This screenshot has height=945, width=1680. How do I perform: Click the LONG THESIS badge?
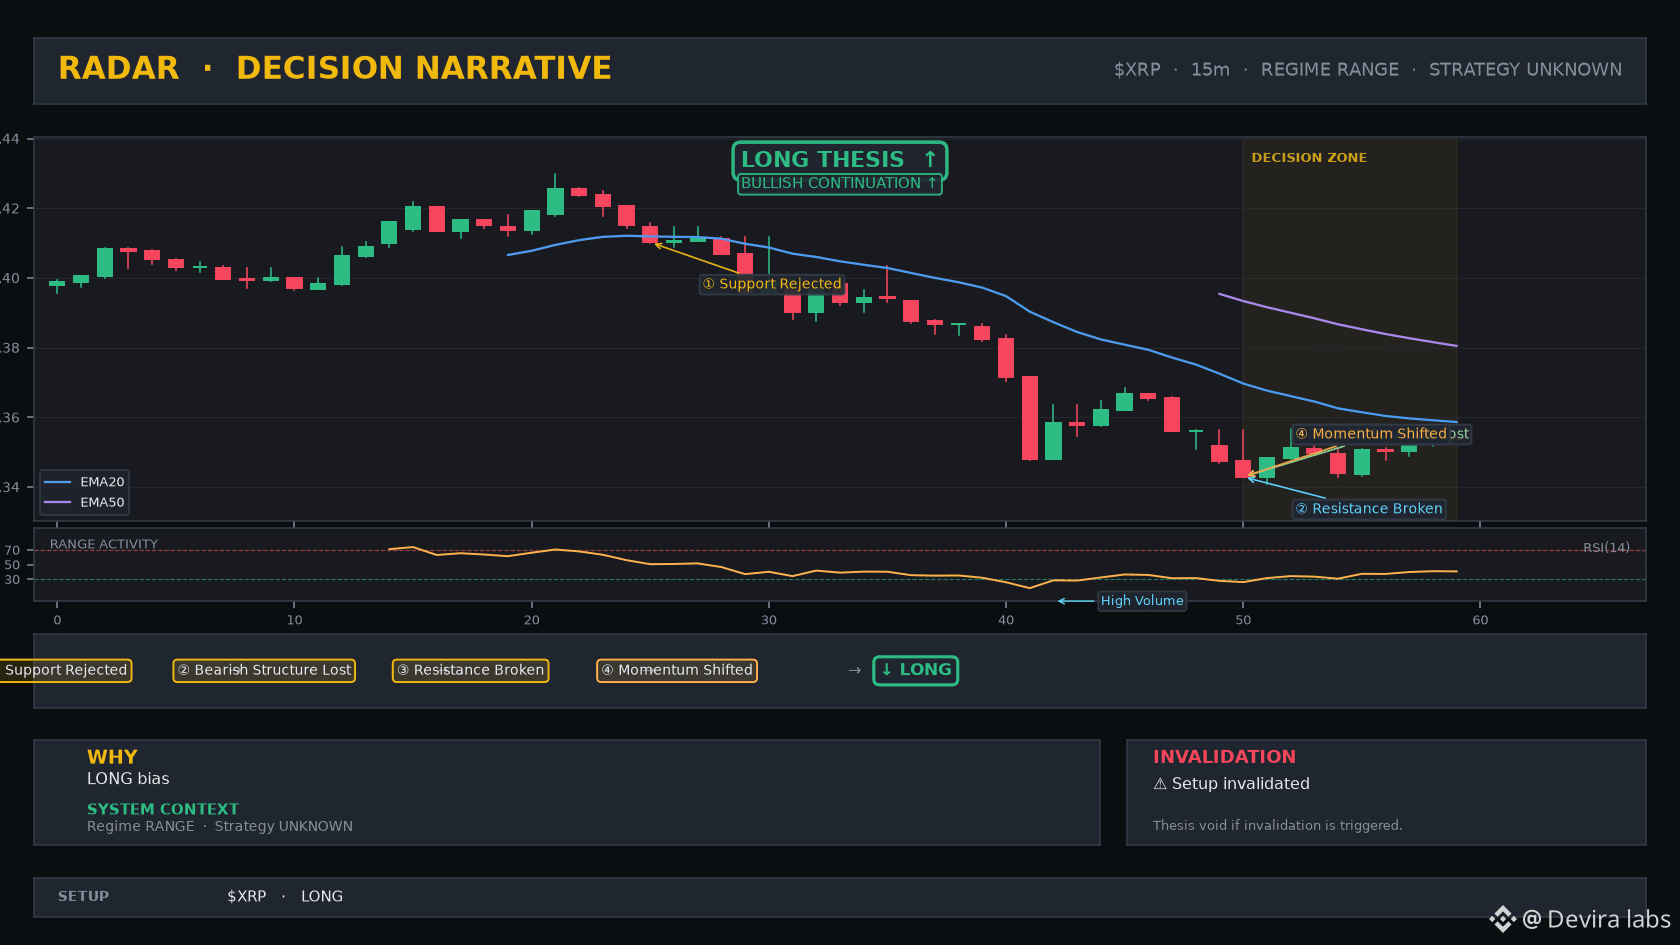click(x=839, y=160)
